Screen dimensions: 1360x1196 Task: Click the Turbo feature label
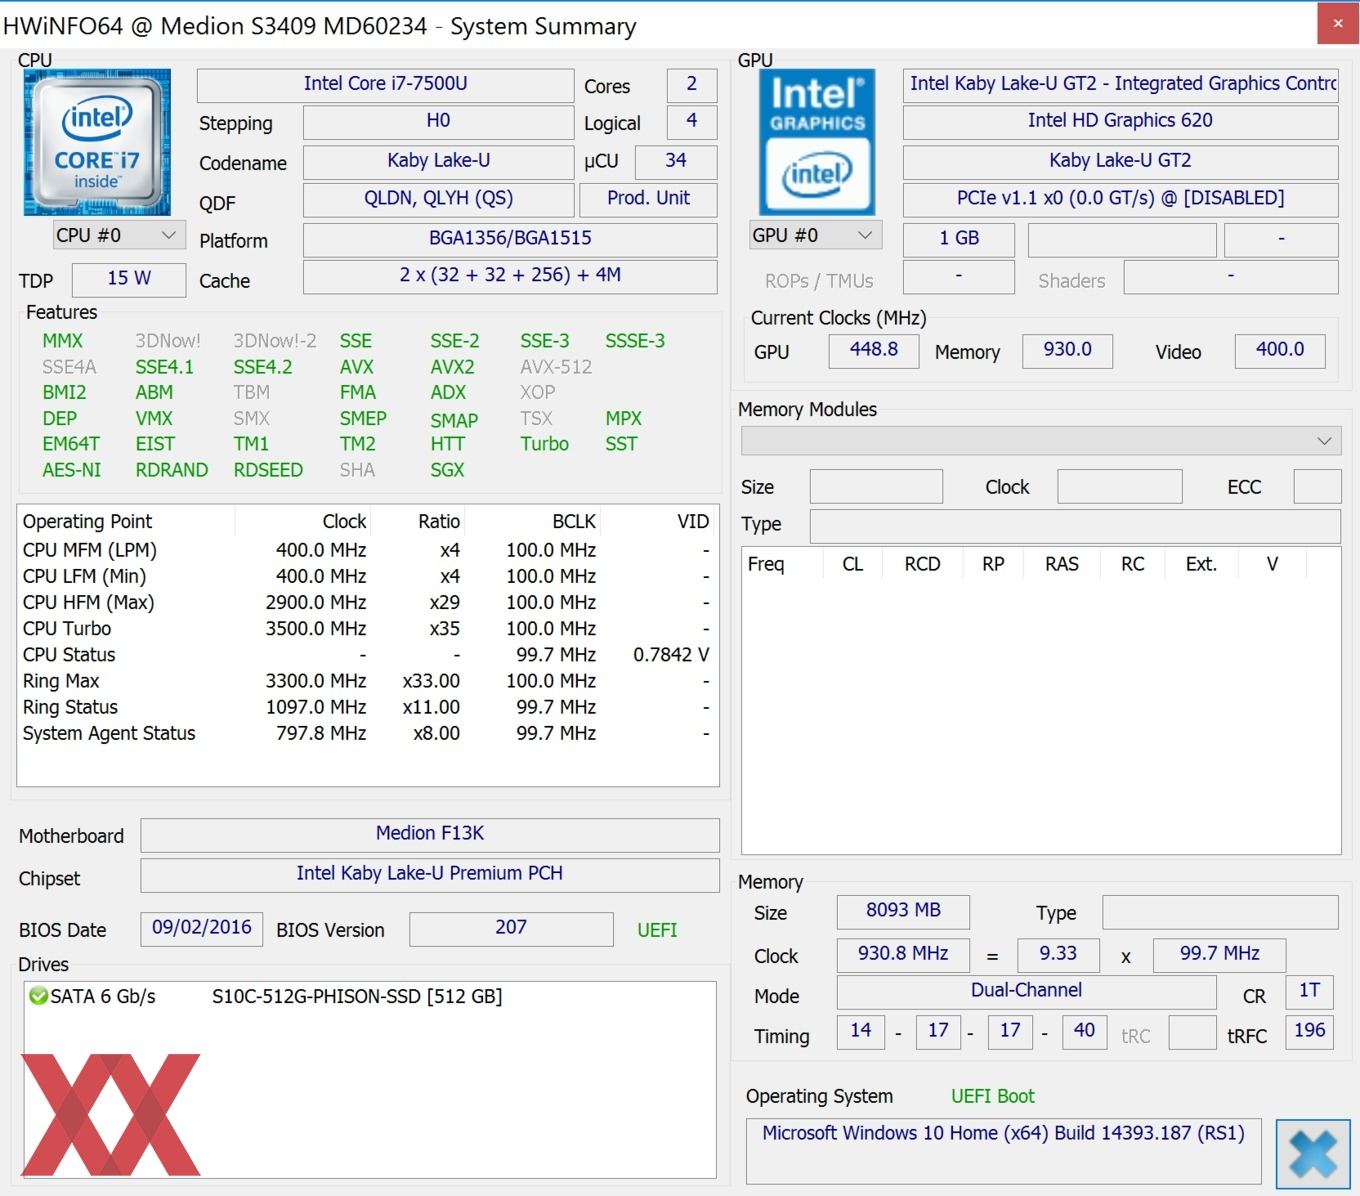[x=545, y=444]
